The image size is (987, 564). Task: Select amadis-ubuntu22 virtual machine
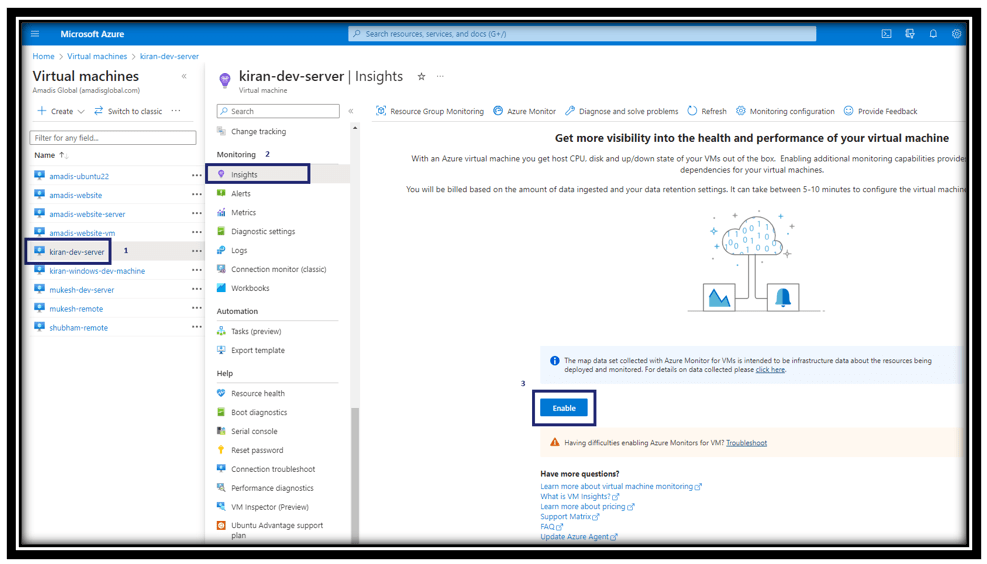pyautogui.click(x=79, y=176)
